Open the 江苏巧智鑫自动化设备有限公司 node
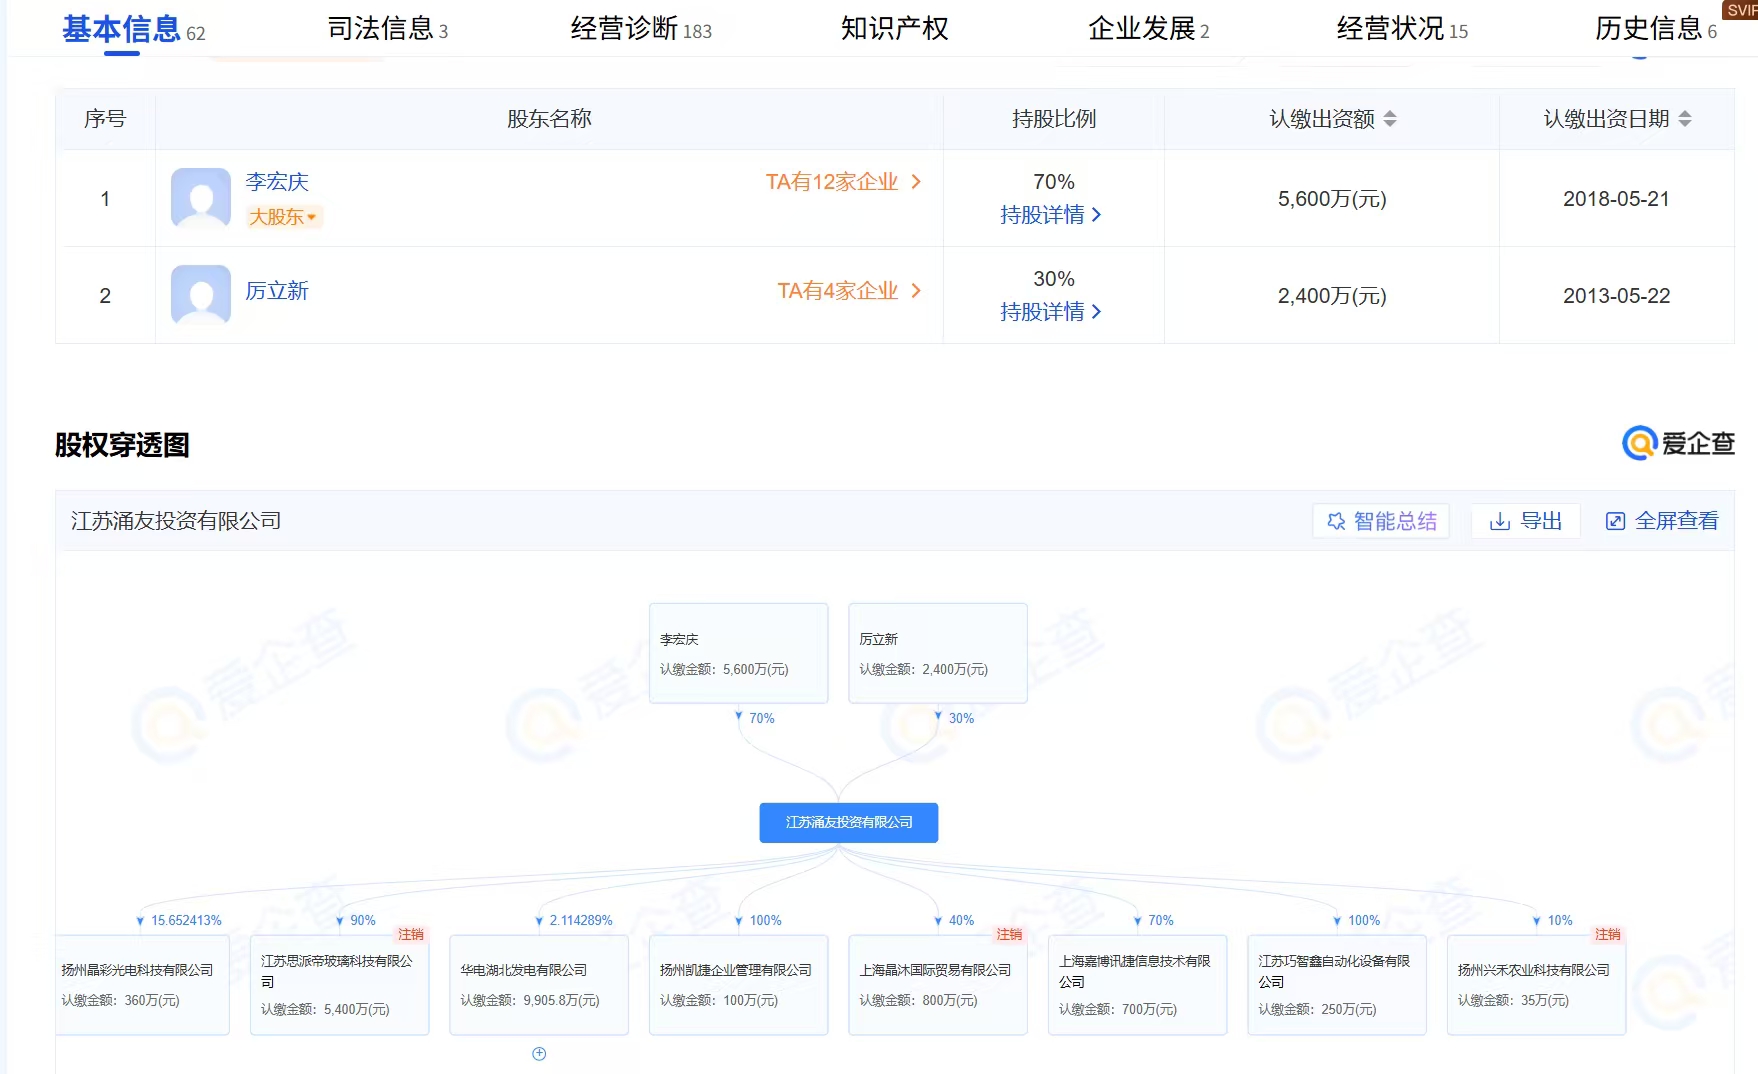The height and width of the screenshot is (1074, 1758). [1337, 985]
